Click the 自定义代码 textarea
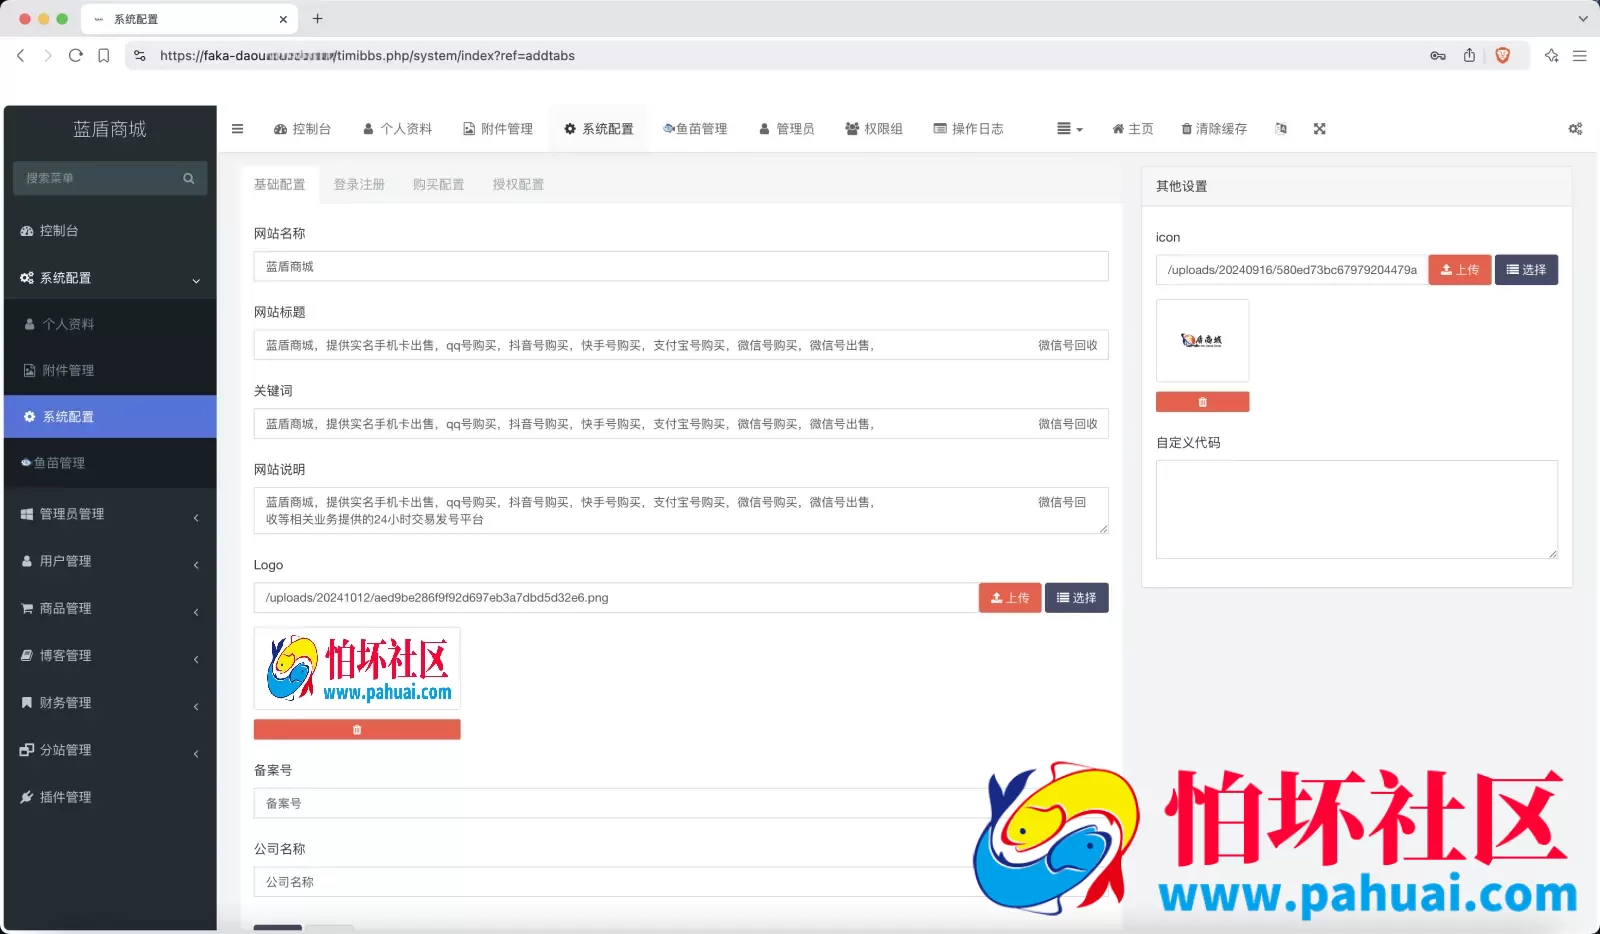This screenshot has width=1600, height=934. (x=1357, y=509)
